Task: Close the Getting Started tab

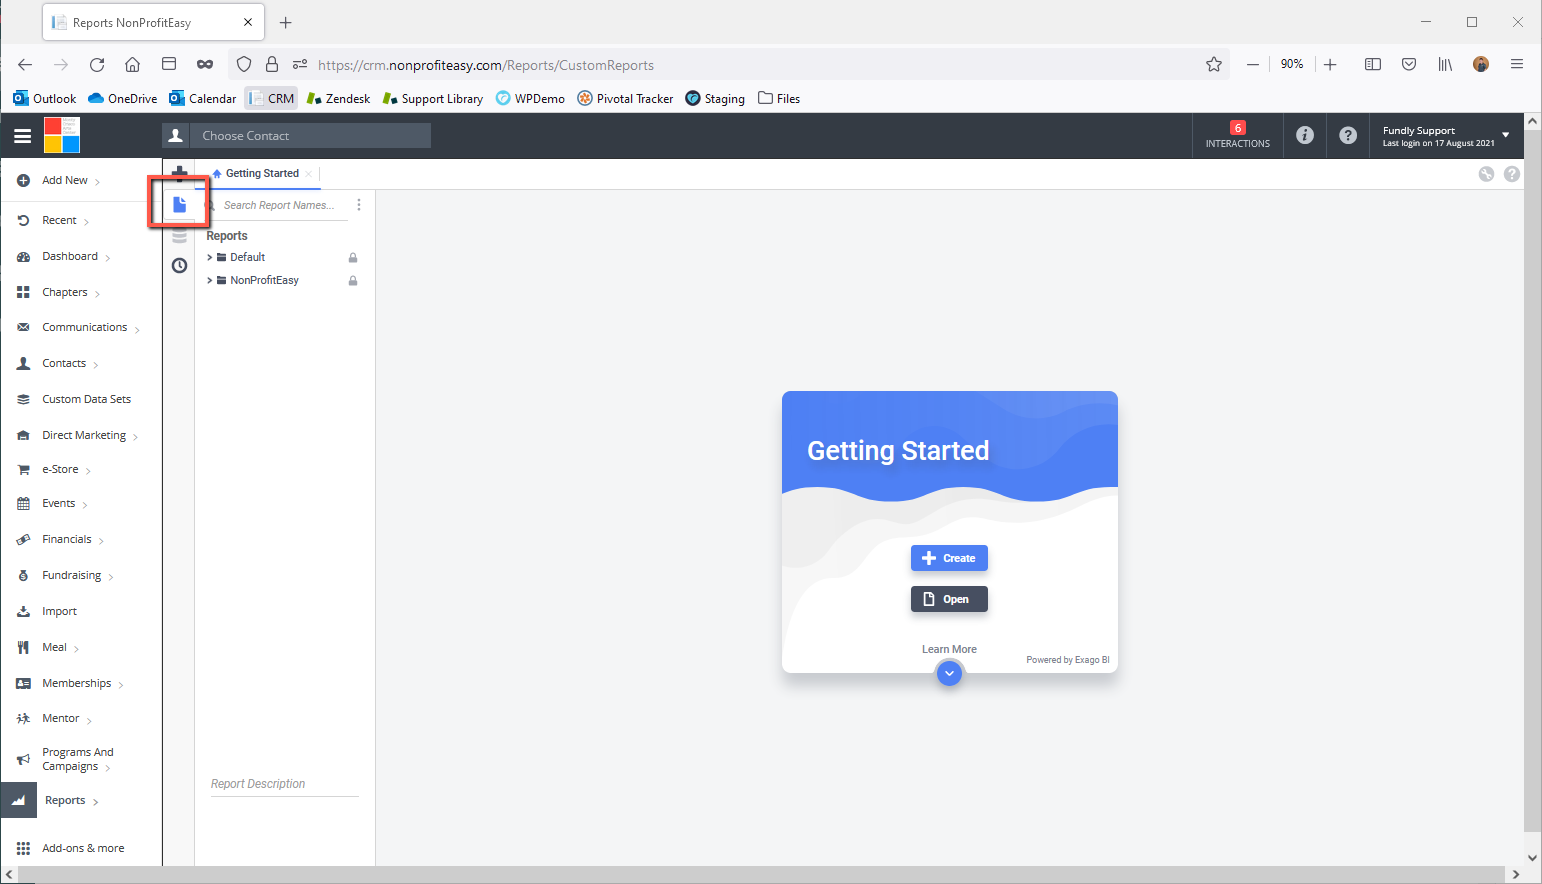Action: click(309, 174)
